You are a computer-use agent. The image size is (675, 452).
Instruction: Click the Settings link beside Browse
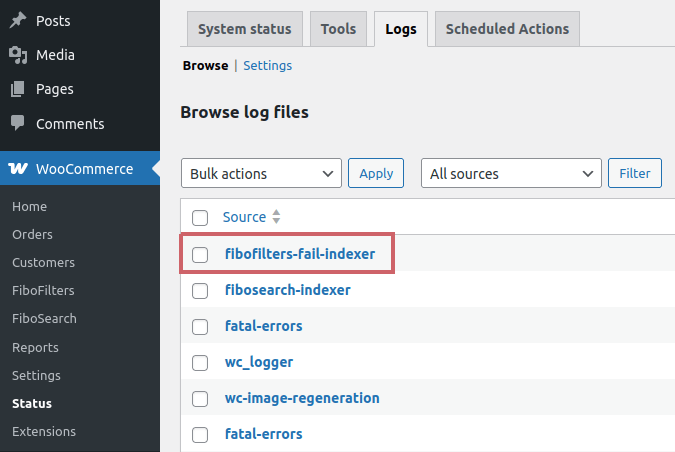[267, 65]
